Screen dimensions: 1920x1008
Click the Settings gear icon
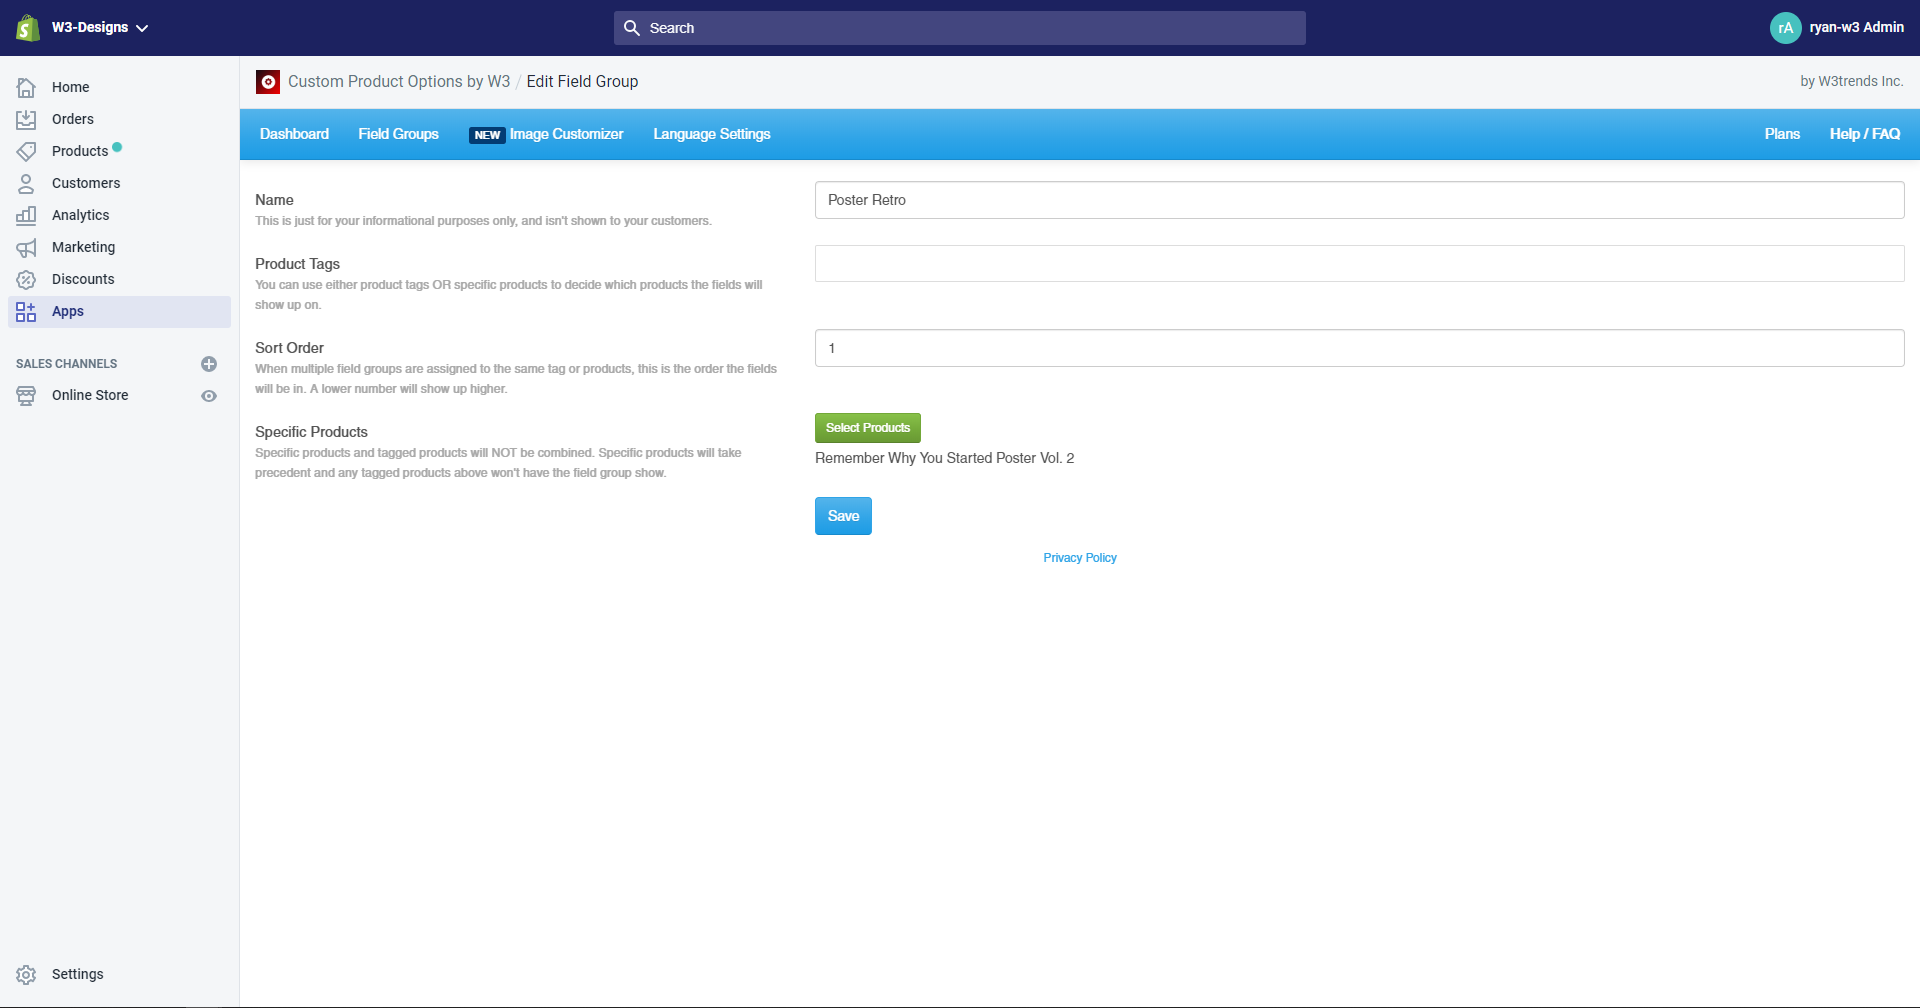pos(26,974)
